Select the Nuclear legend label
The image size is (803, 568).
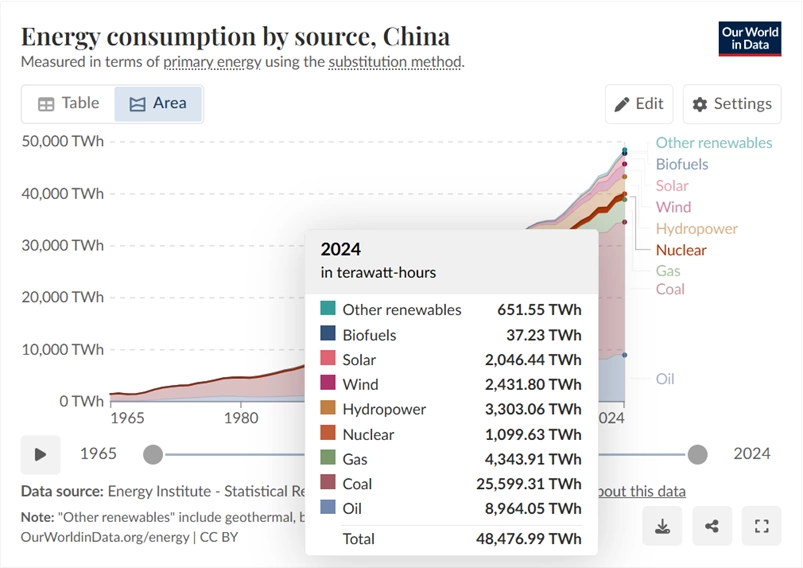click(x=681, y=250)
